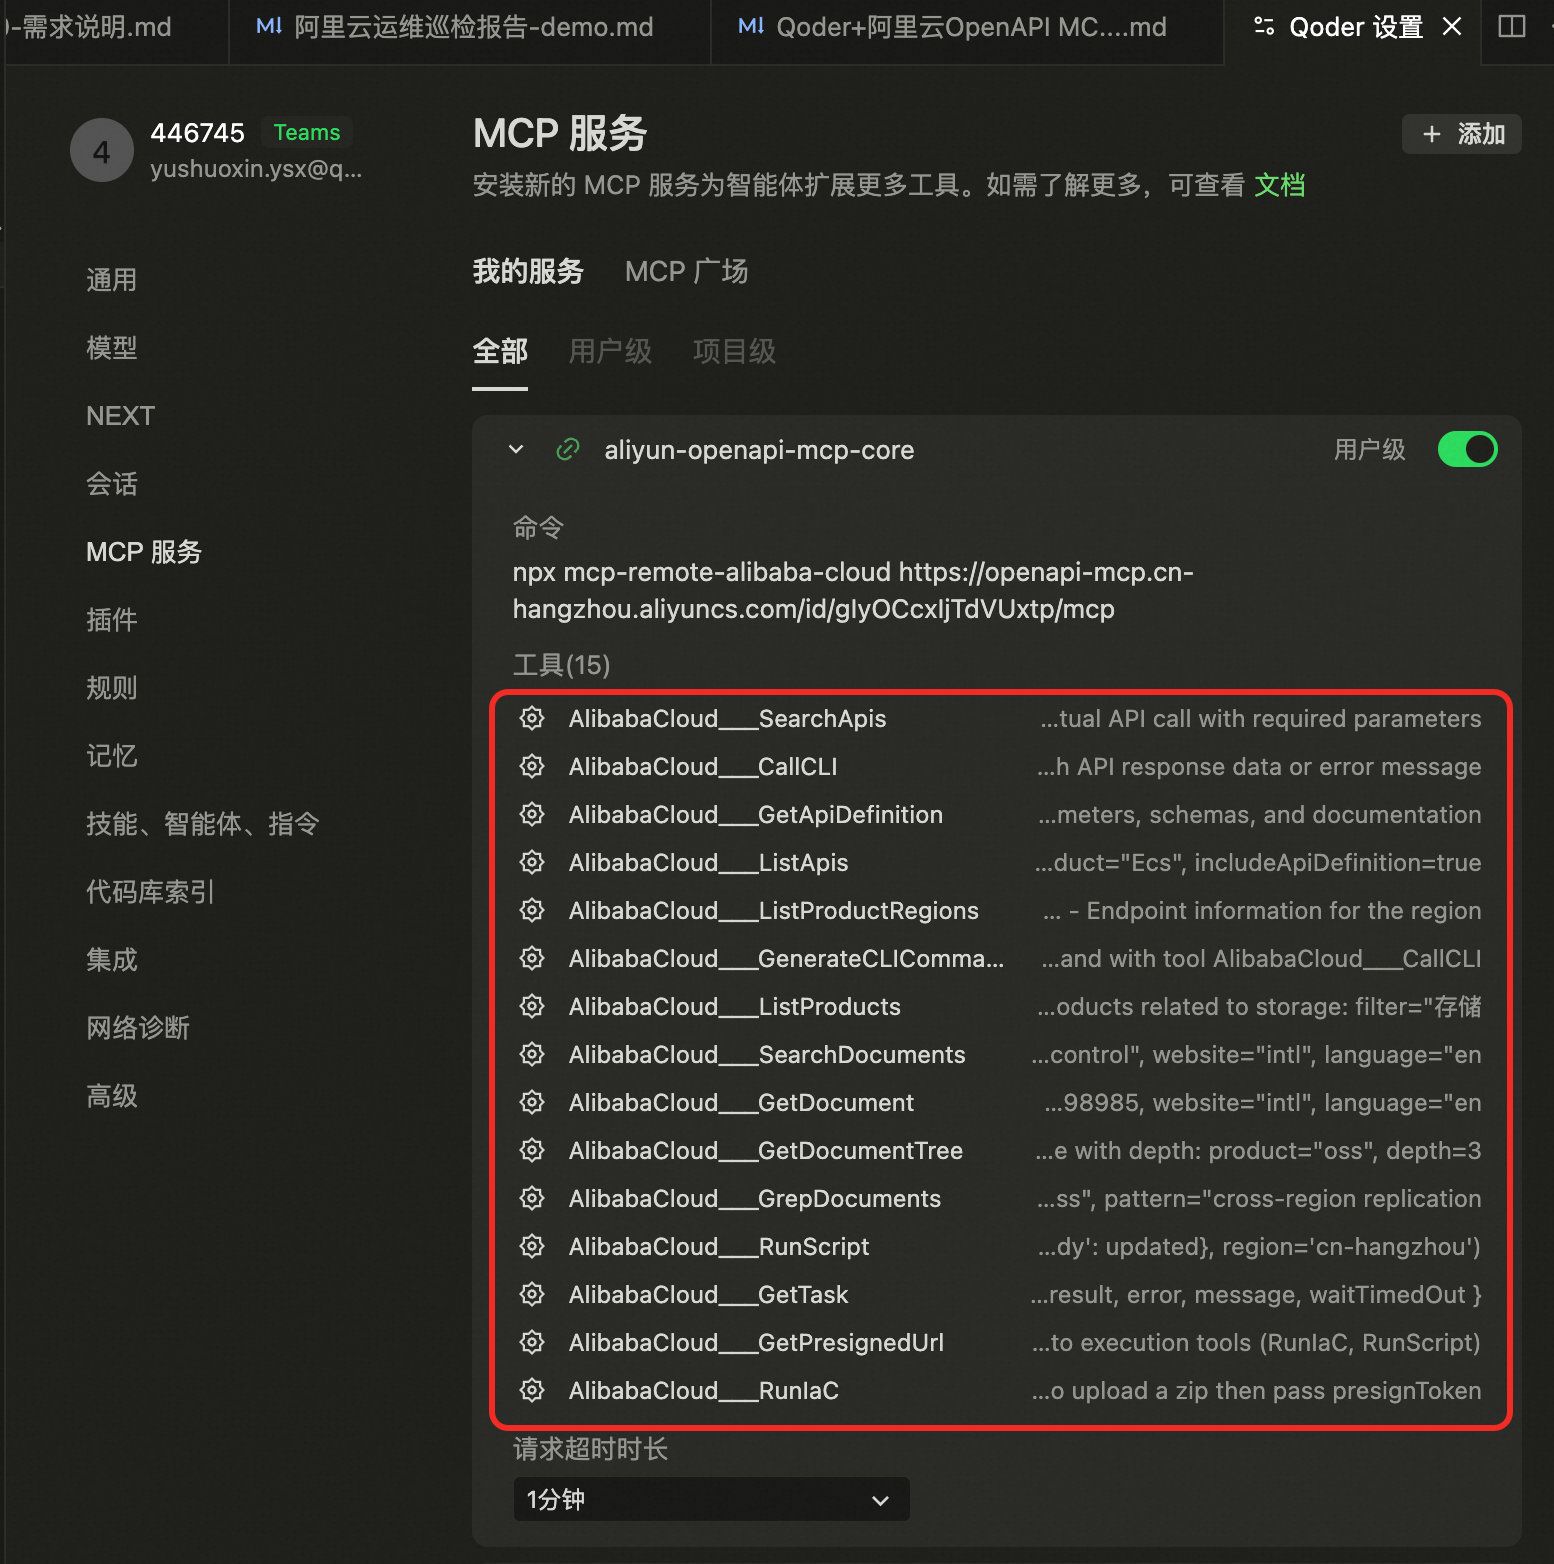The height and width of the screenshot is (1564, 1554).
Task: Click the gear icon beside AlibabaCloud___GetDocumentTree
Action: pos(532,1150)
